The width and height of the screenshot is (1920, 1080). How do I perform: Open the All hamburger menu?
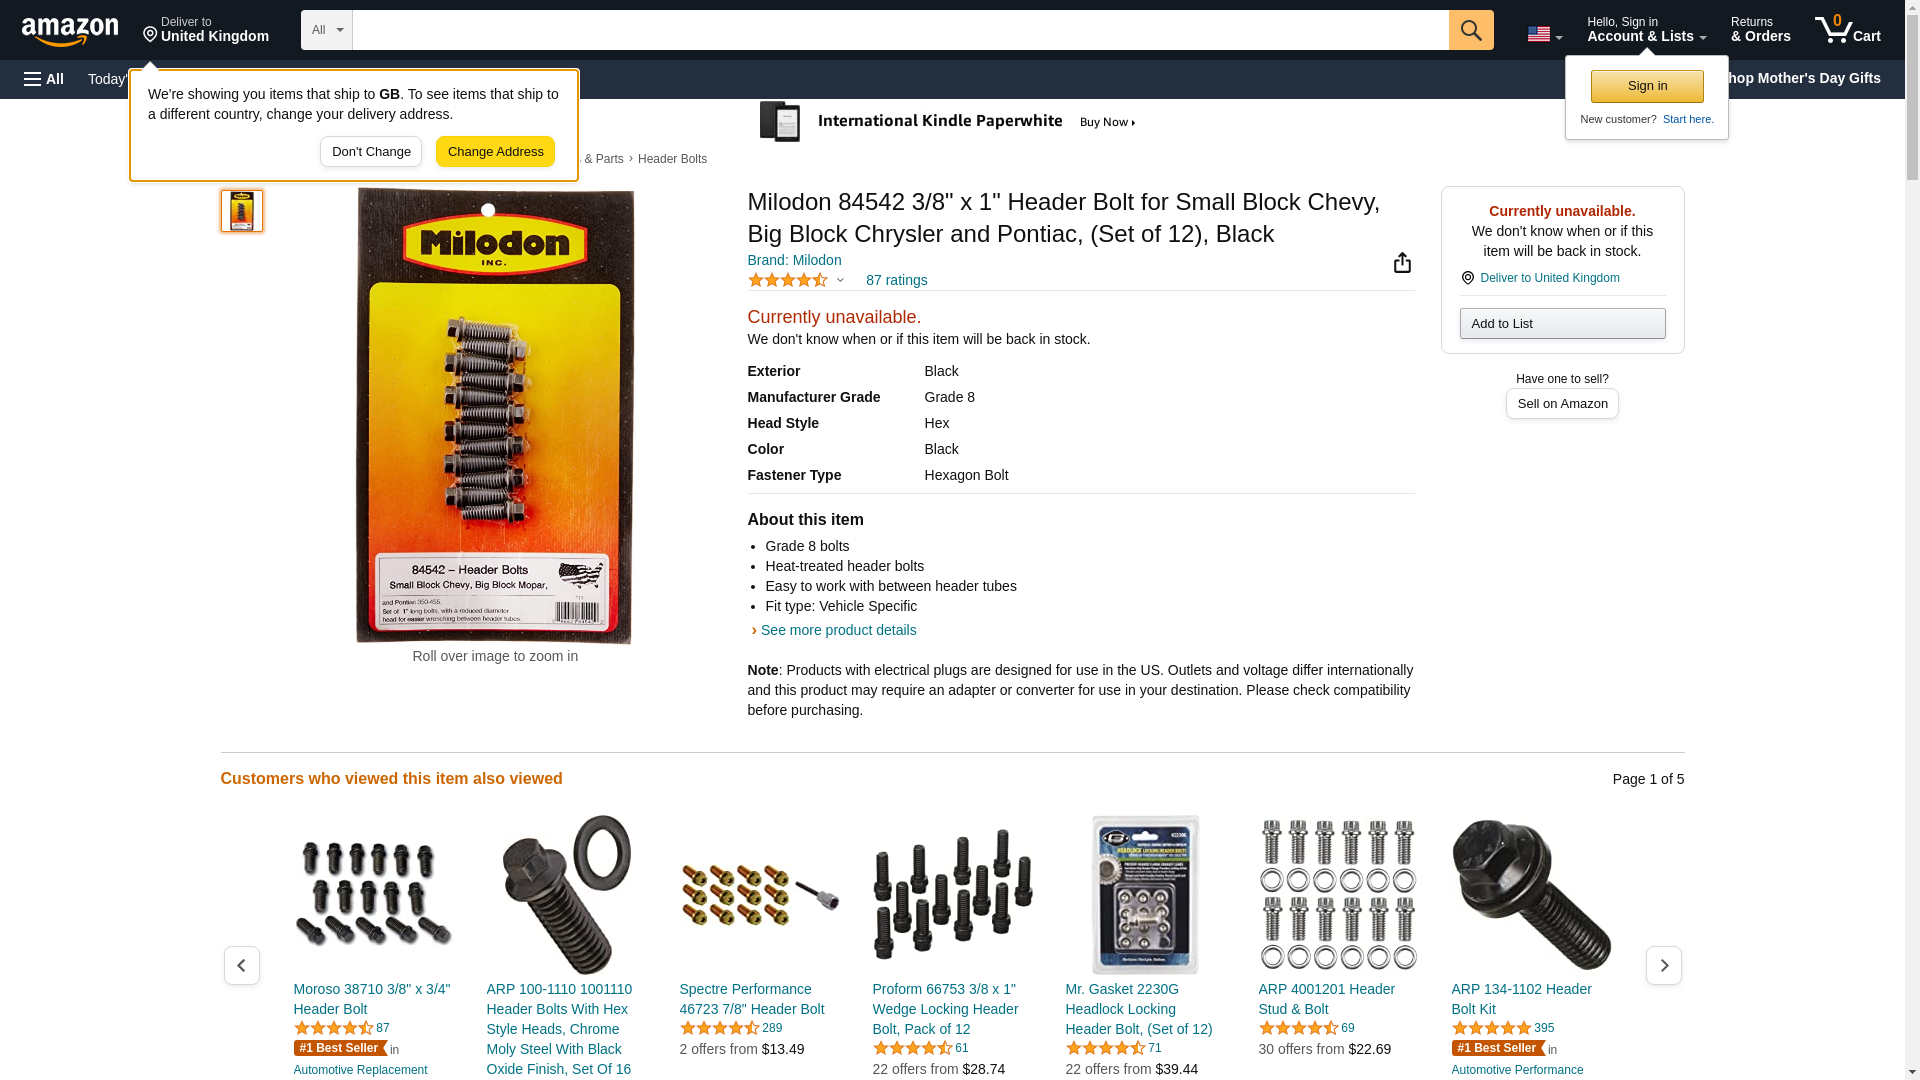pos(44,79)
